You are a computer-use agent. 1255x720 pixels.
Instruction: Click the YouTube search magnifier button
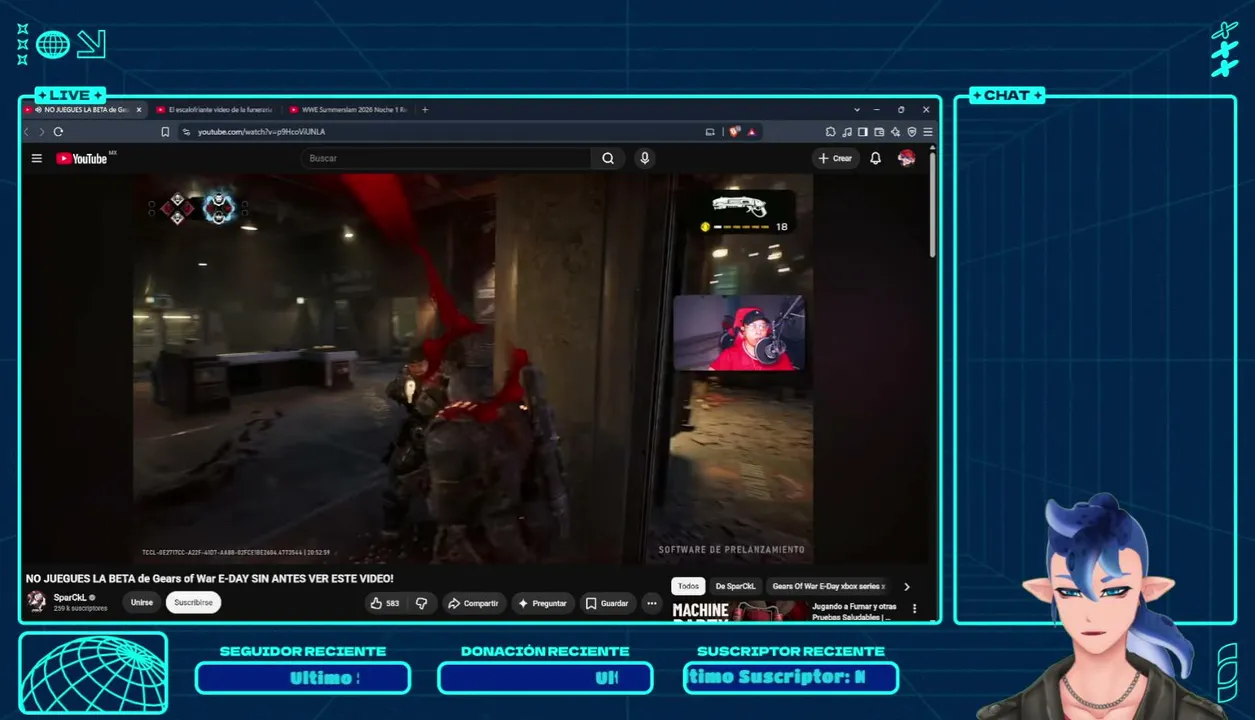[608, 158]
